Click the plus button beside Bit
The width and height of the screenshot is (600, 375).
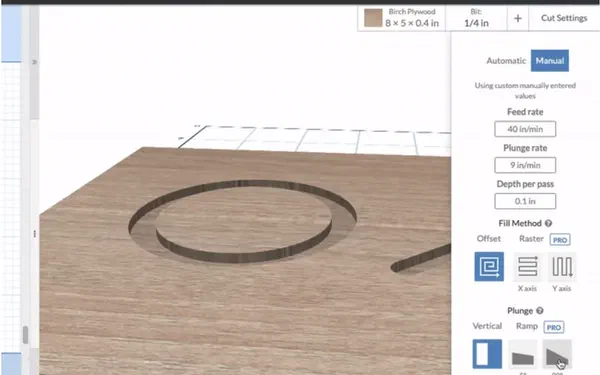point(518,18)
